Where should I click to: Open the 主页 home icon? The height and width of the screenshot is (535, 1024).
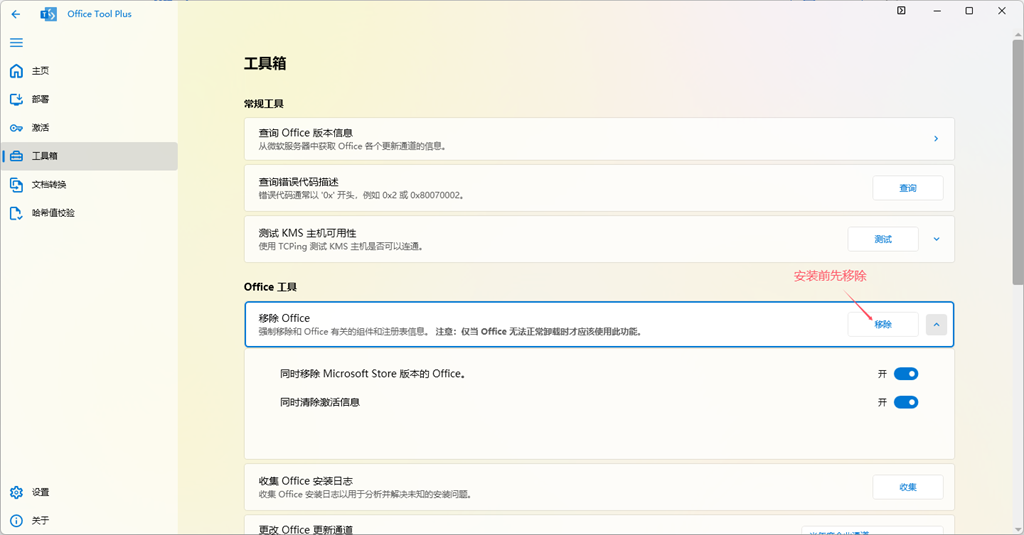point(16,71)
